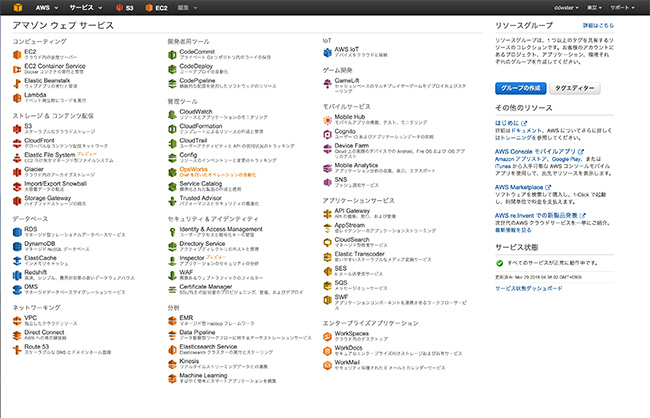This screenshot has width=650, height=418.
Task: Open the EC2 service icon
Action: pyautogui.click(x=17, y=55)
